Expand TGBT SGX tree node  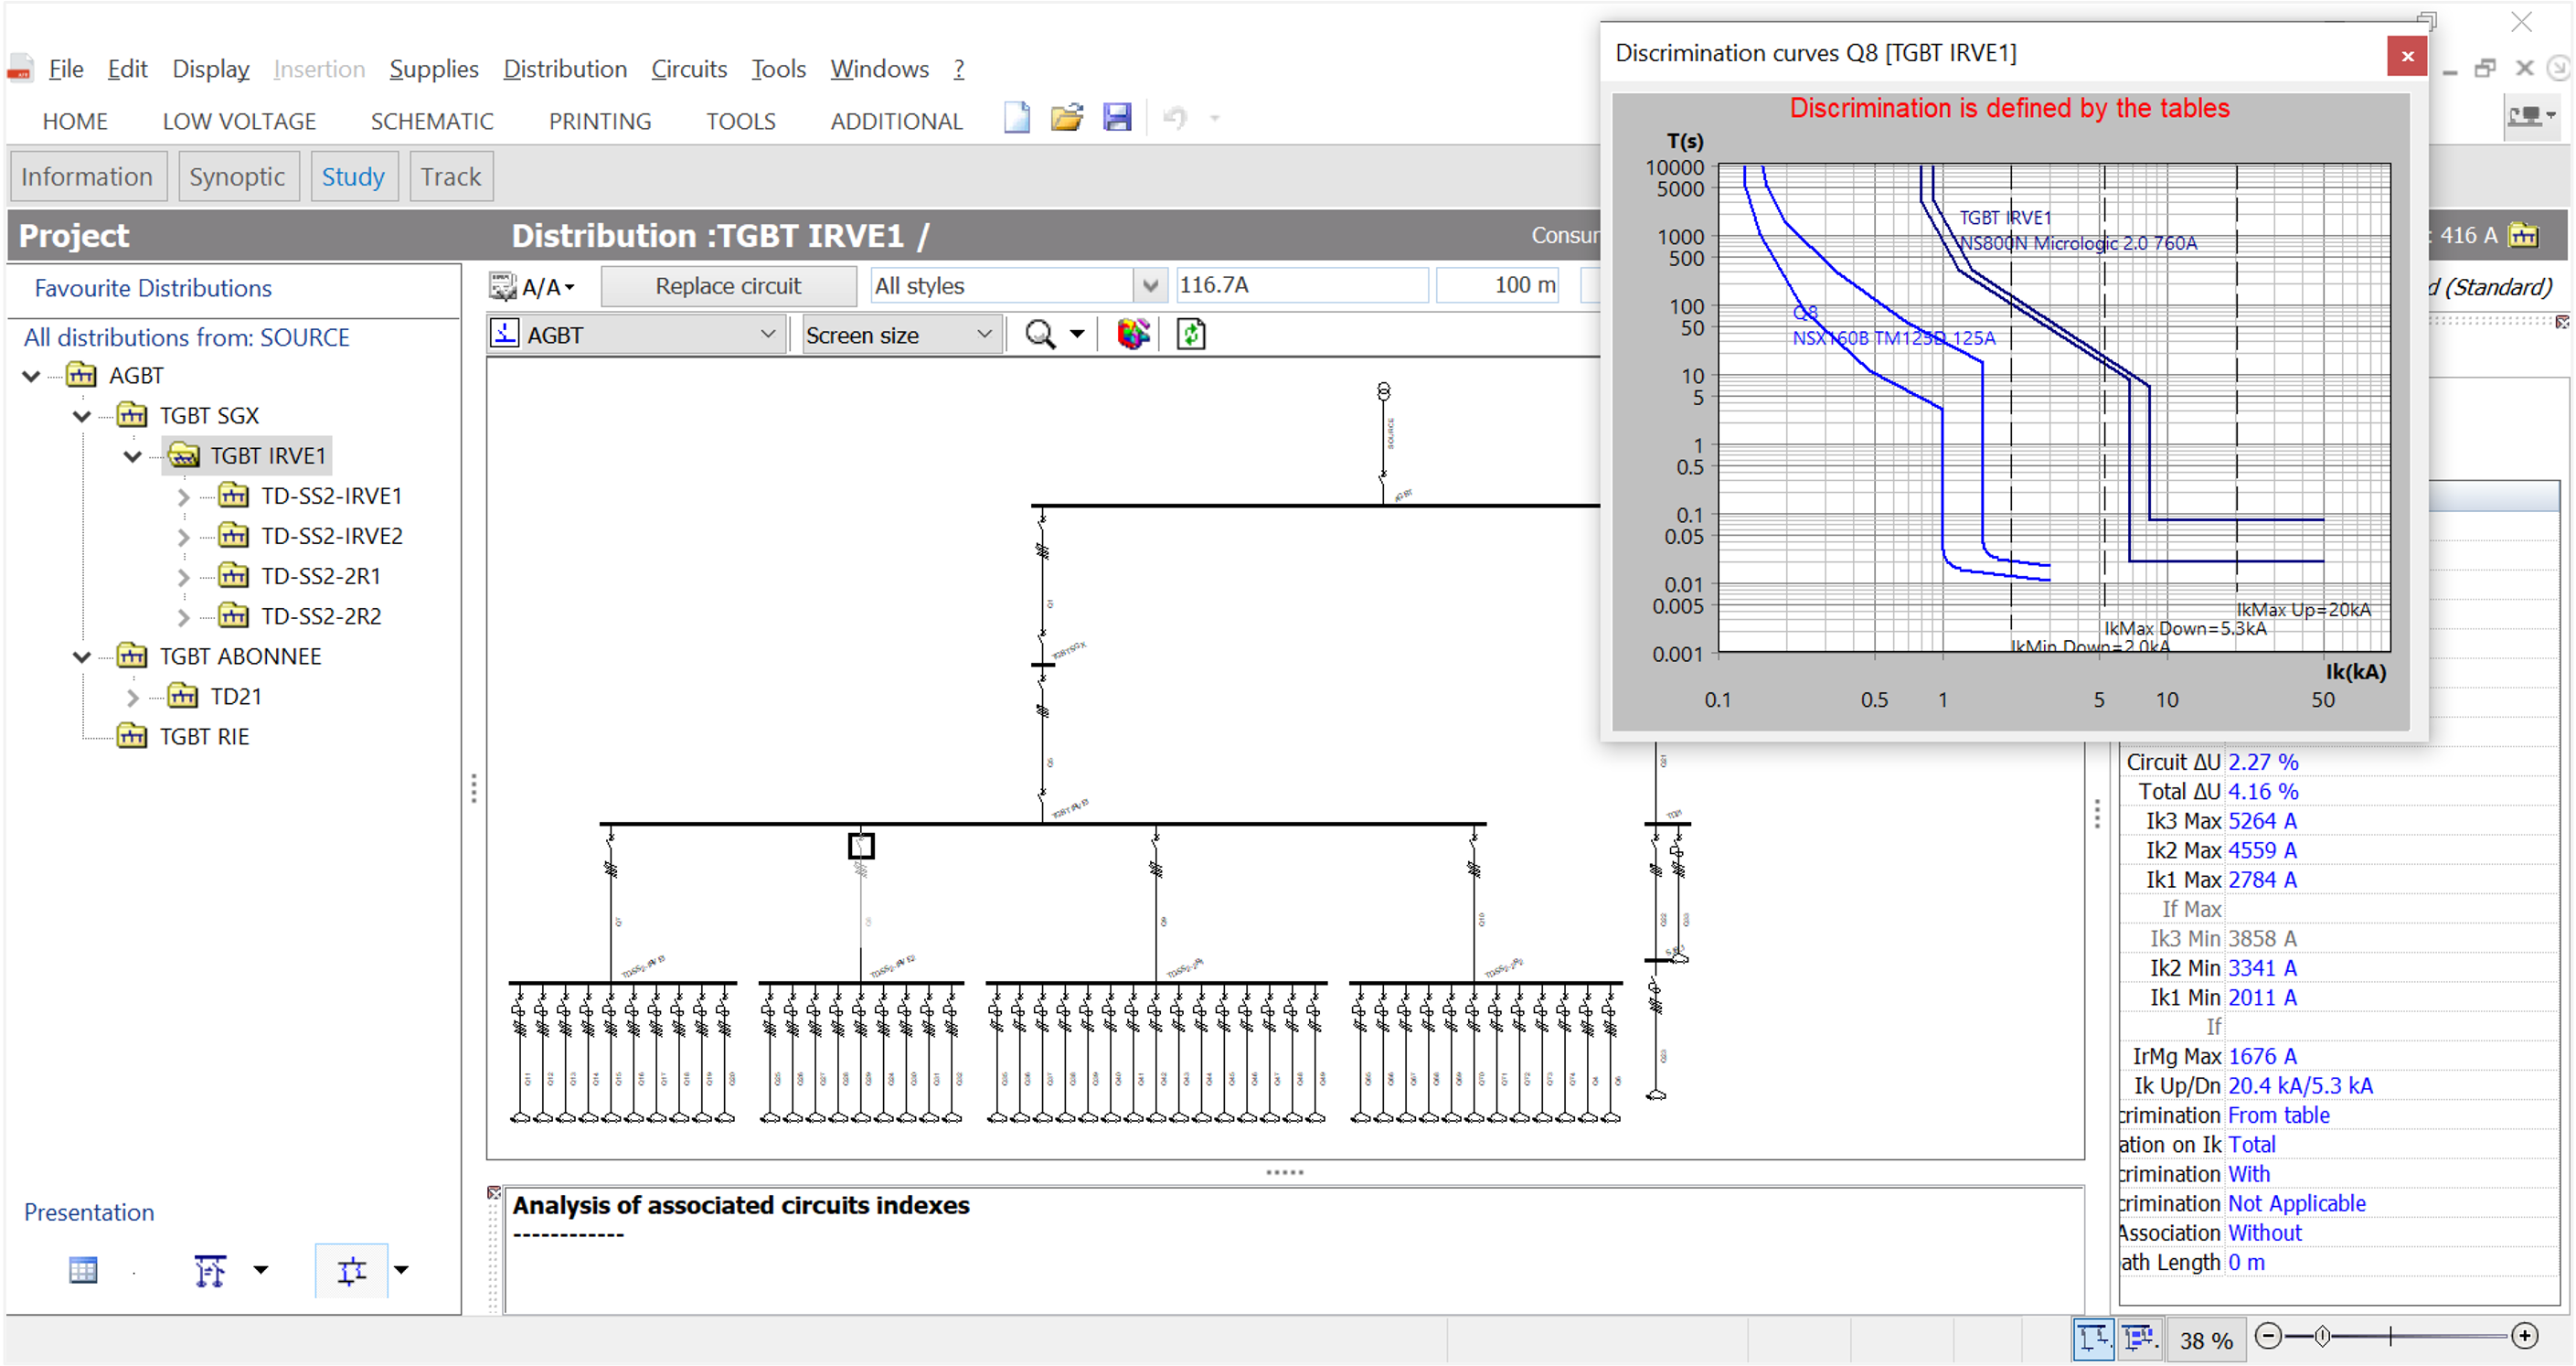click(80, 416)
